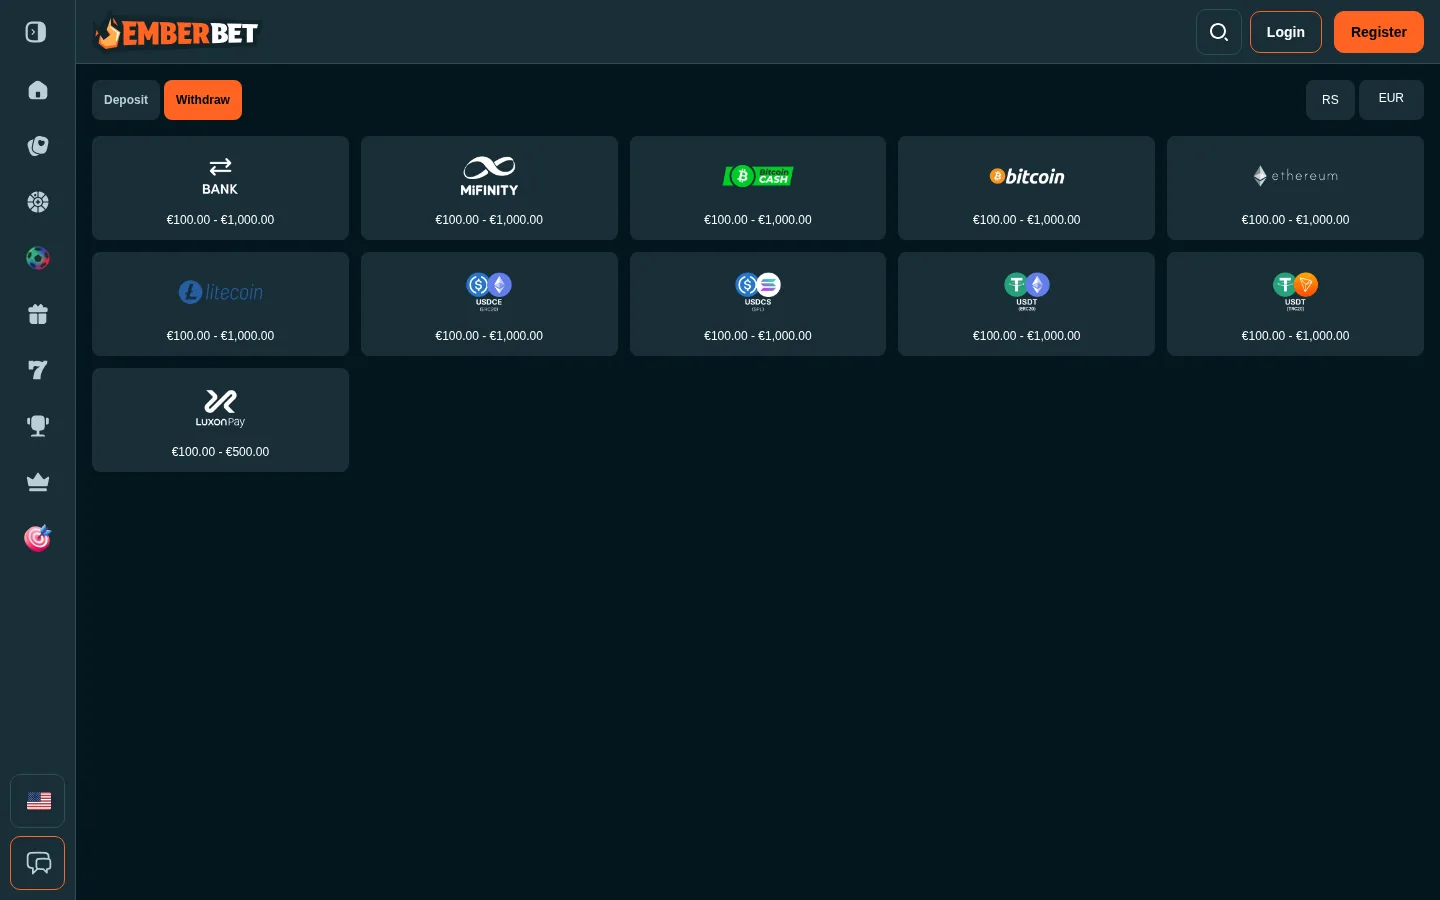Screen dimensions: 1440x900
Task: Open the roulette wheel sidebar icon
Action: [x=38, y=202]
